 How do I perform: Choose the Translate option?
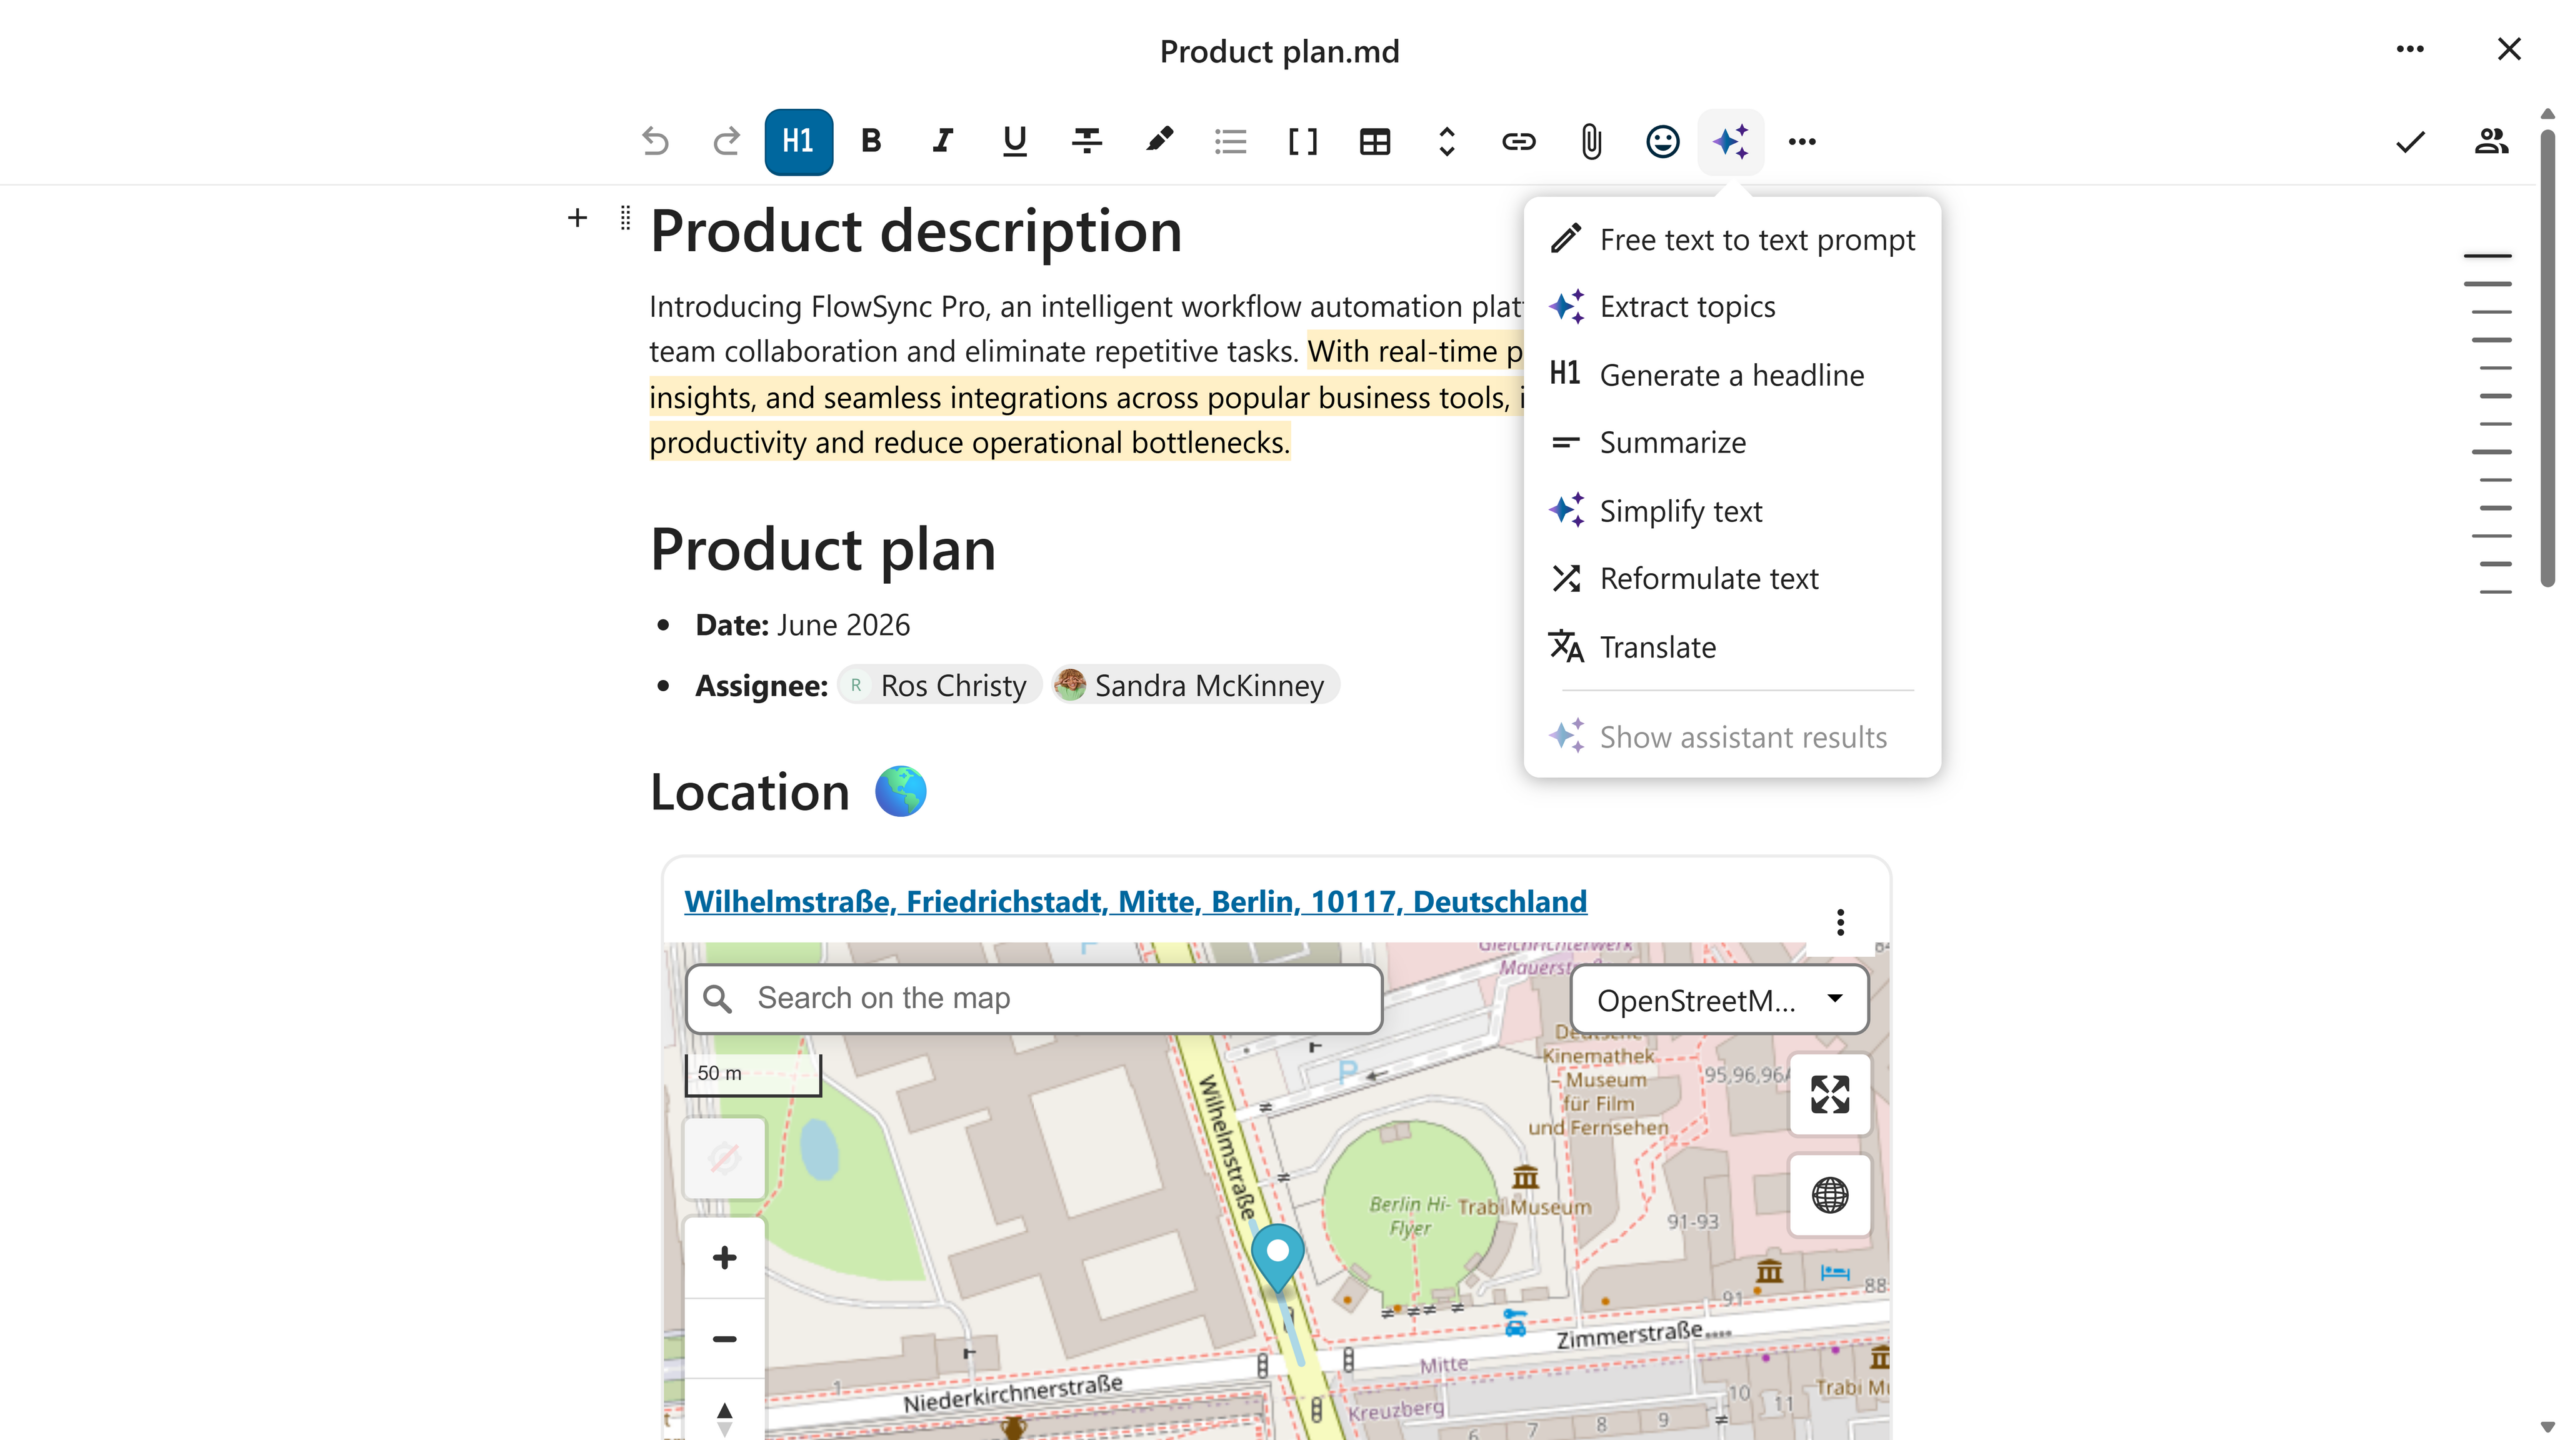(x=1732, y=647)
